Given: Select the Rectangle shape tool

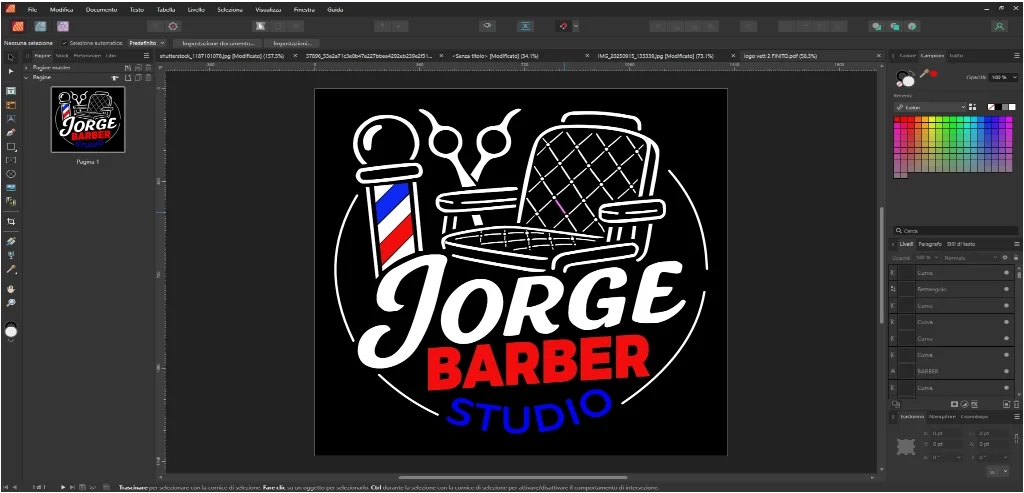Looking at the screenshot, I should click(11, 146).
